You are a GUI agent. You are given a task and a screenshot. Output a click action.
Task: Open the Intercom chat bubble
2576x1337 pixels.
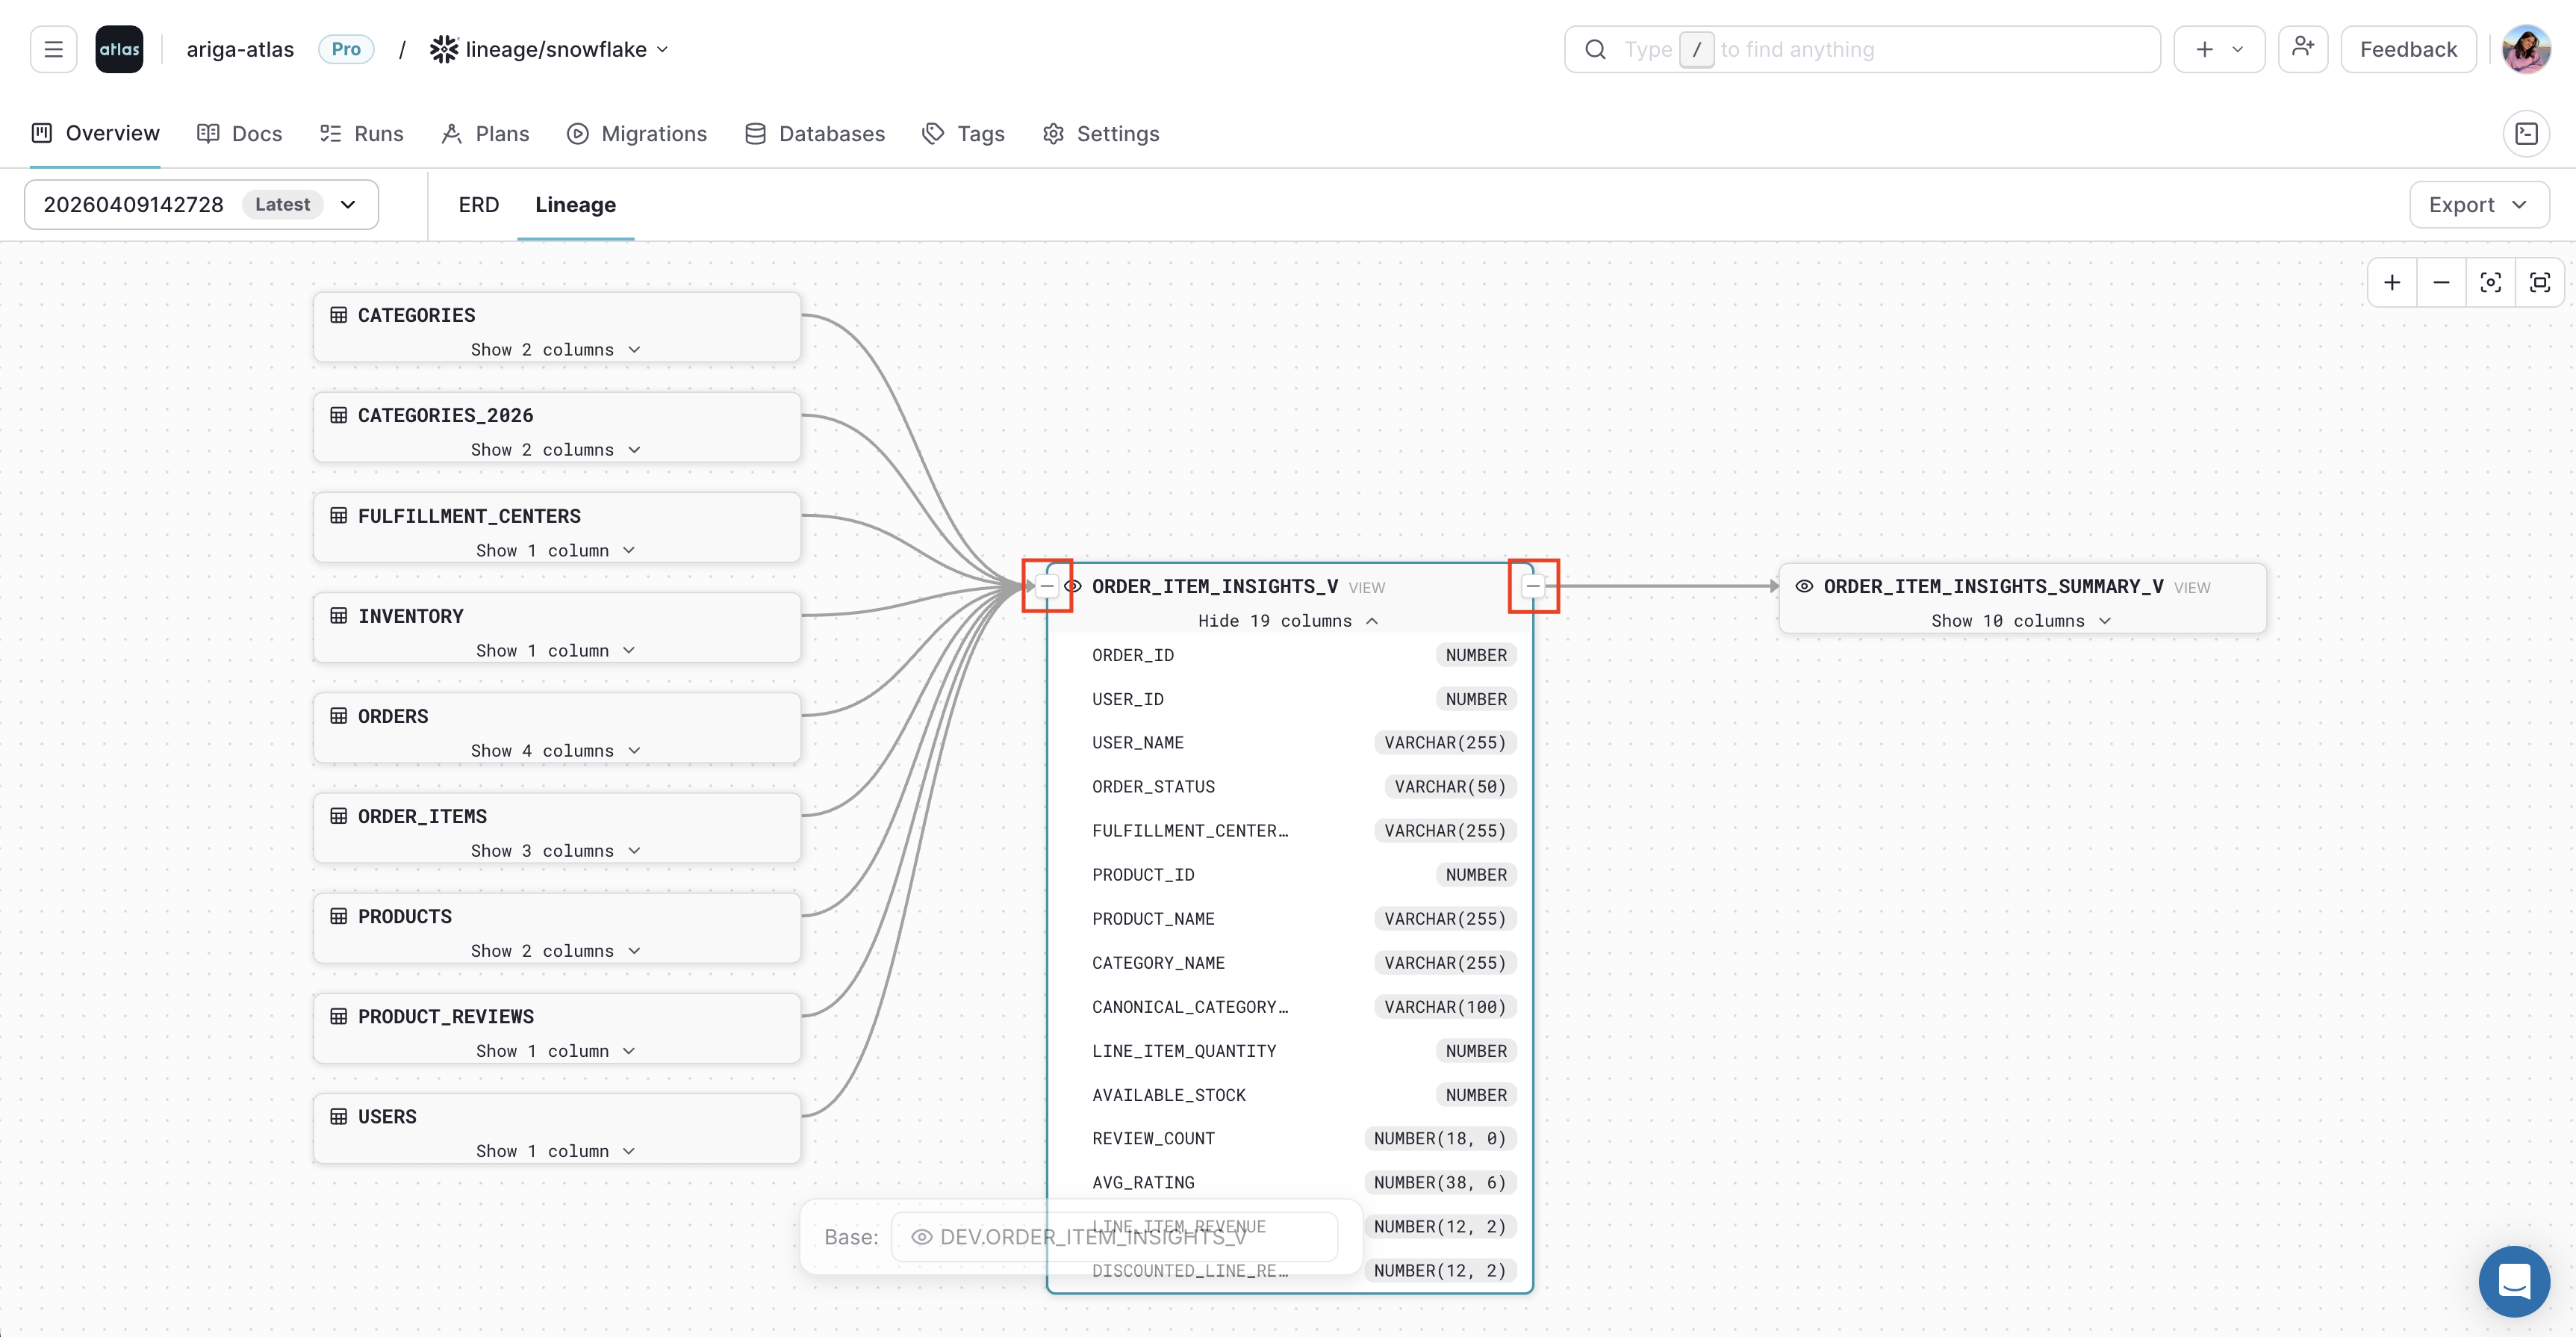[2515, 1281]
